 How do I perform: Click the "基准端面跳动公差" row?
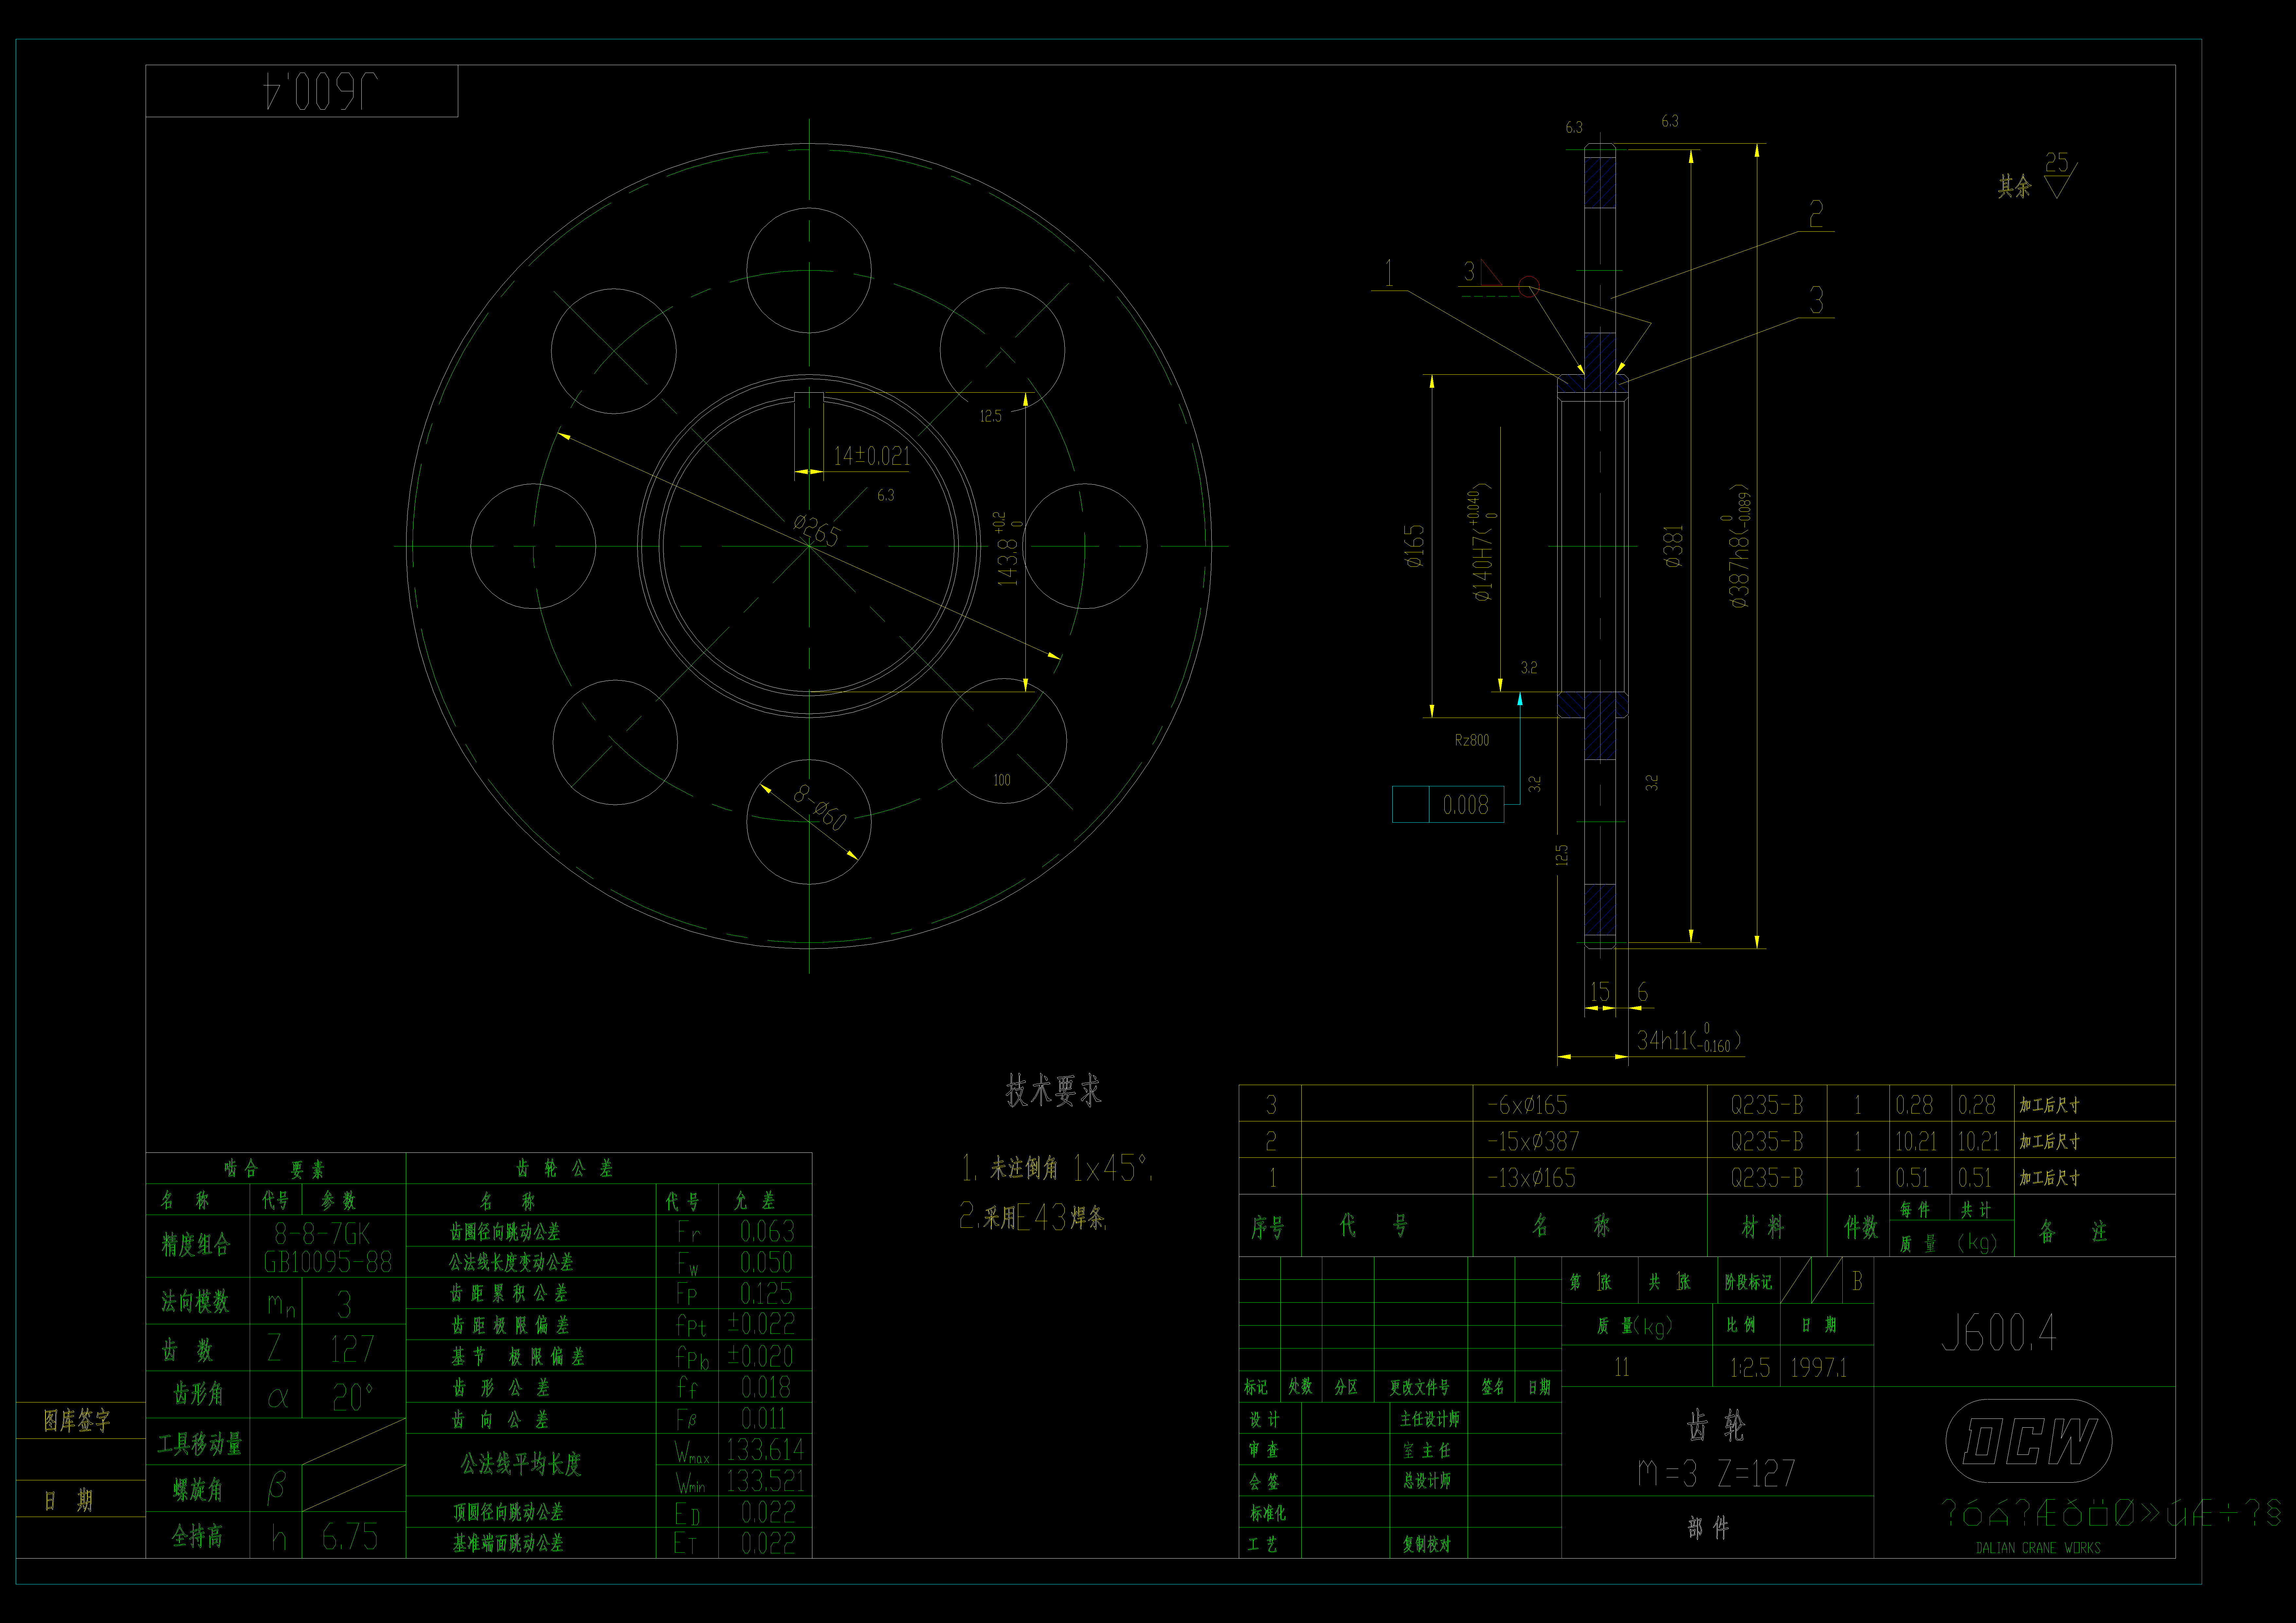click(x=508, y=1544)
